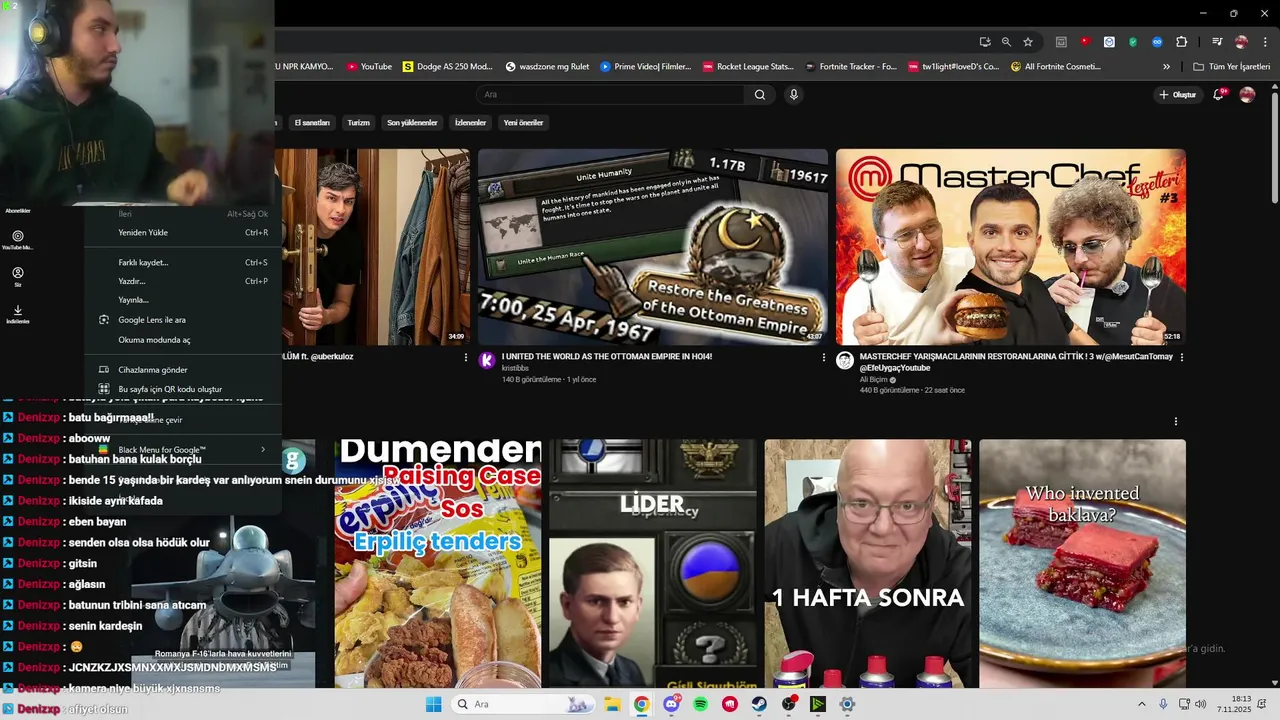The width and height of the screenshot is (1280, 720).
Task: Select the İzlenenler filter chip
Action: (470, 123)
